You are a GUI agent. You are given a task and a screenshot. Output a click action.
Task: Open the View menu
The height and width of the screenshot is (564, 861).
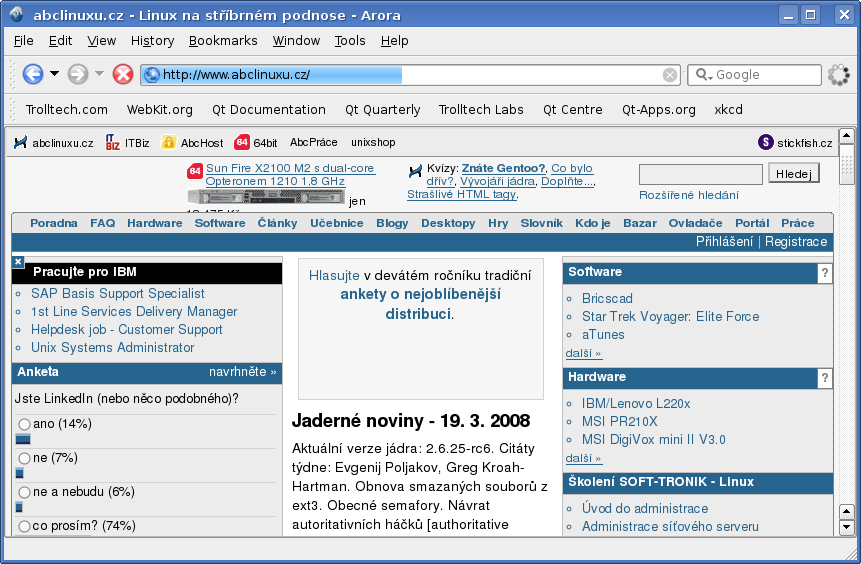(x=102, y=41)
